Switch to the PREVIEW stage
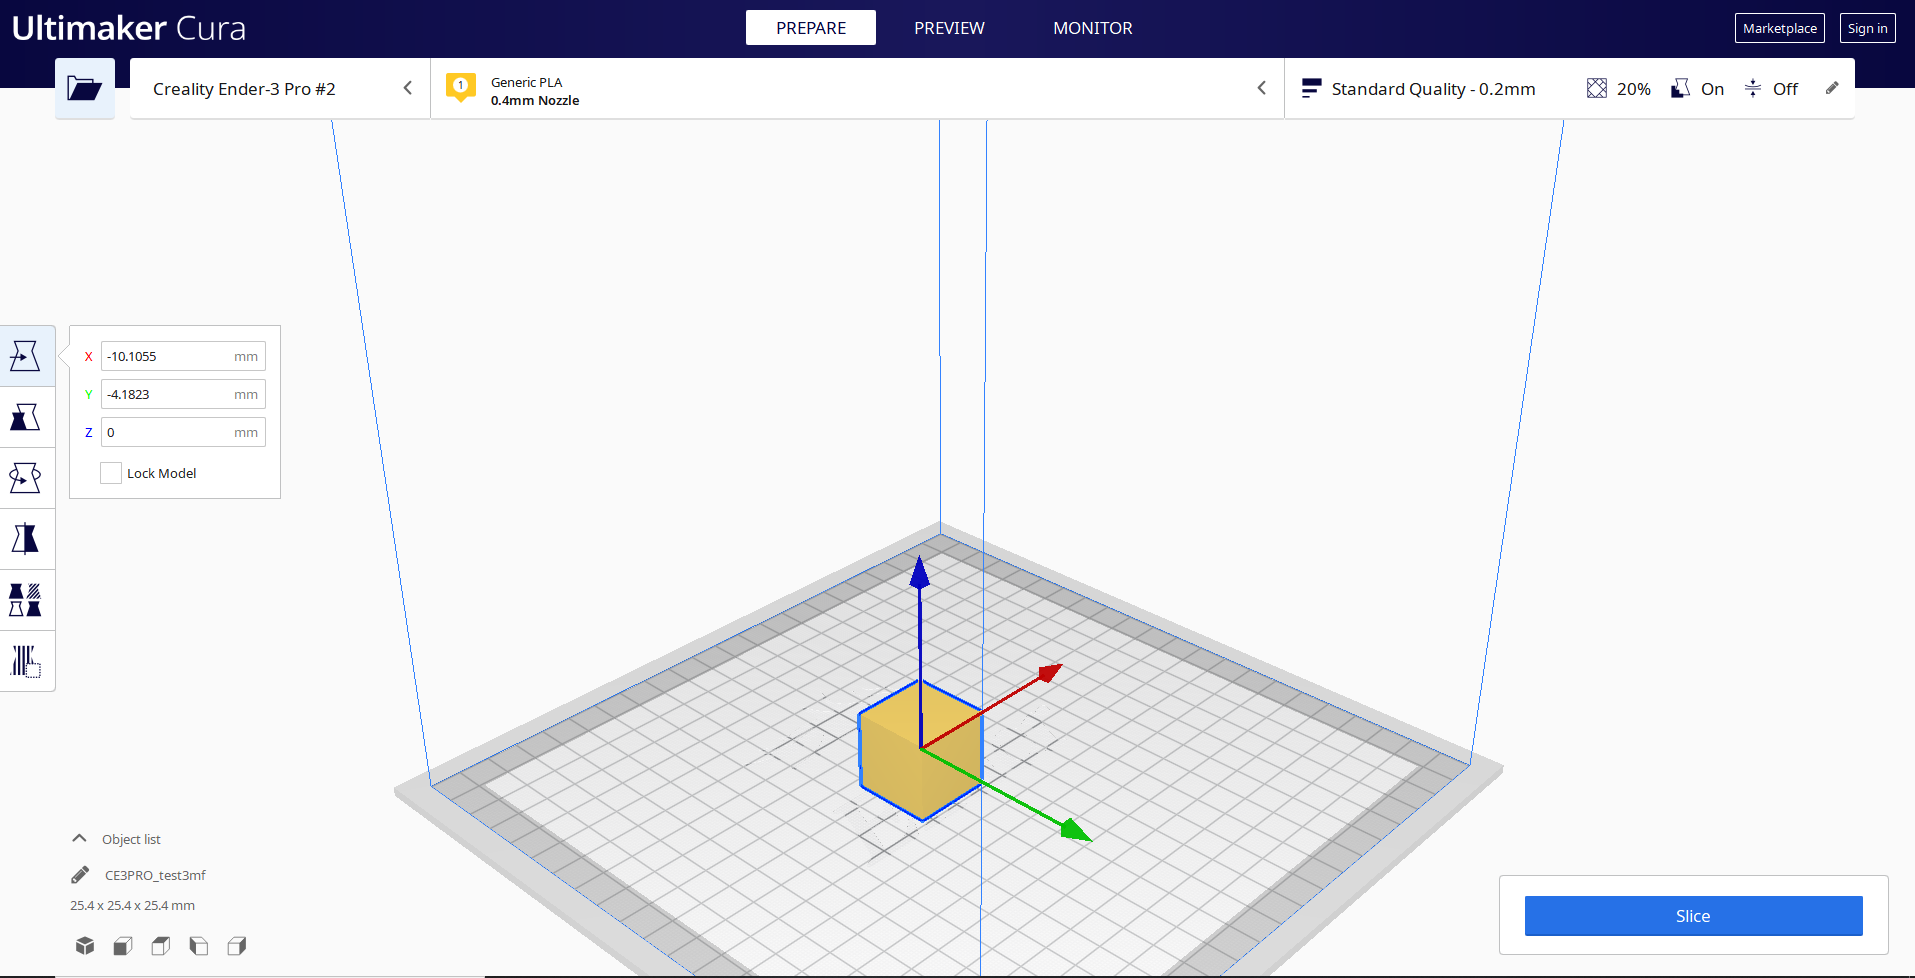Viewport: 1915px width, 978px height. tap(949, 28)
